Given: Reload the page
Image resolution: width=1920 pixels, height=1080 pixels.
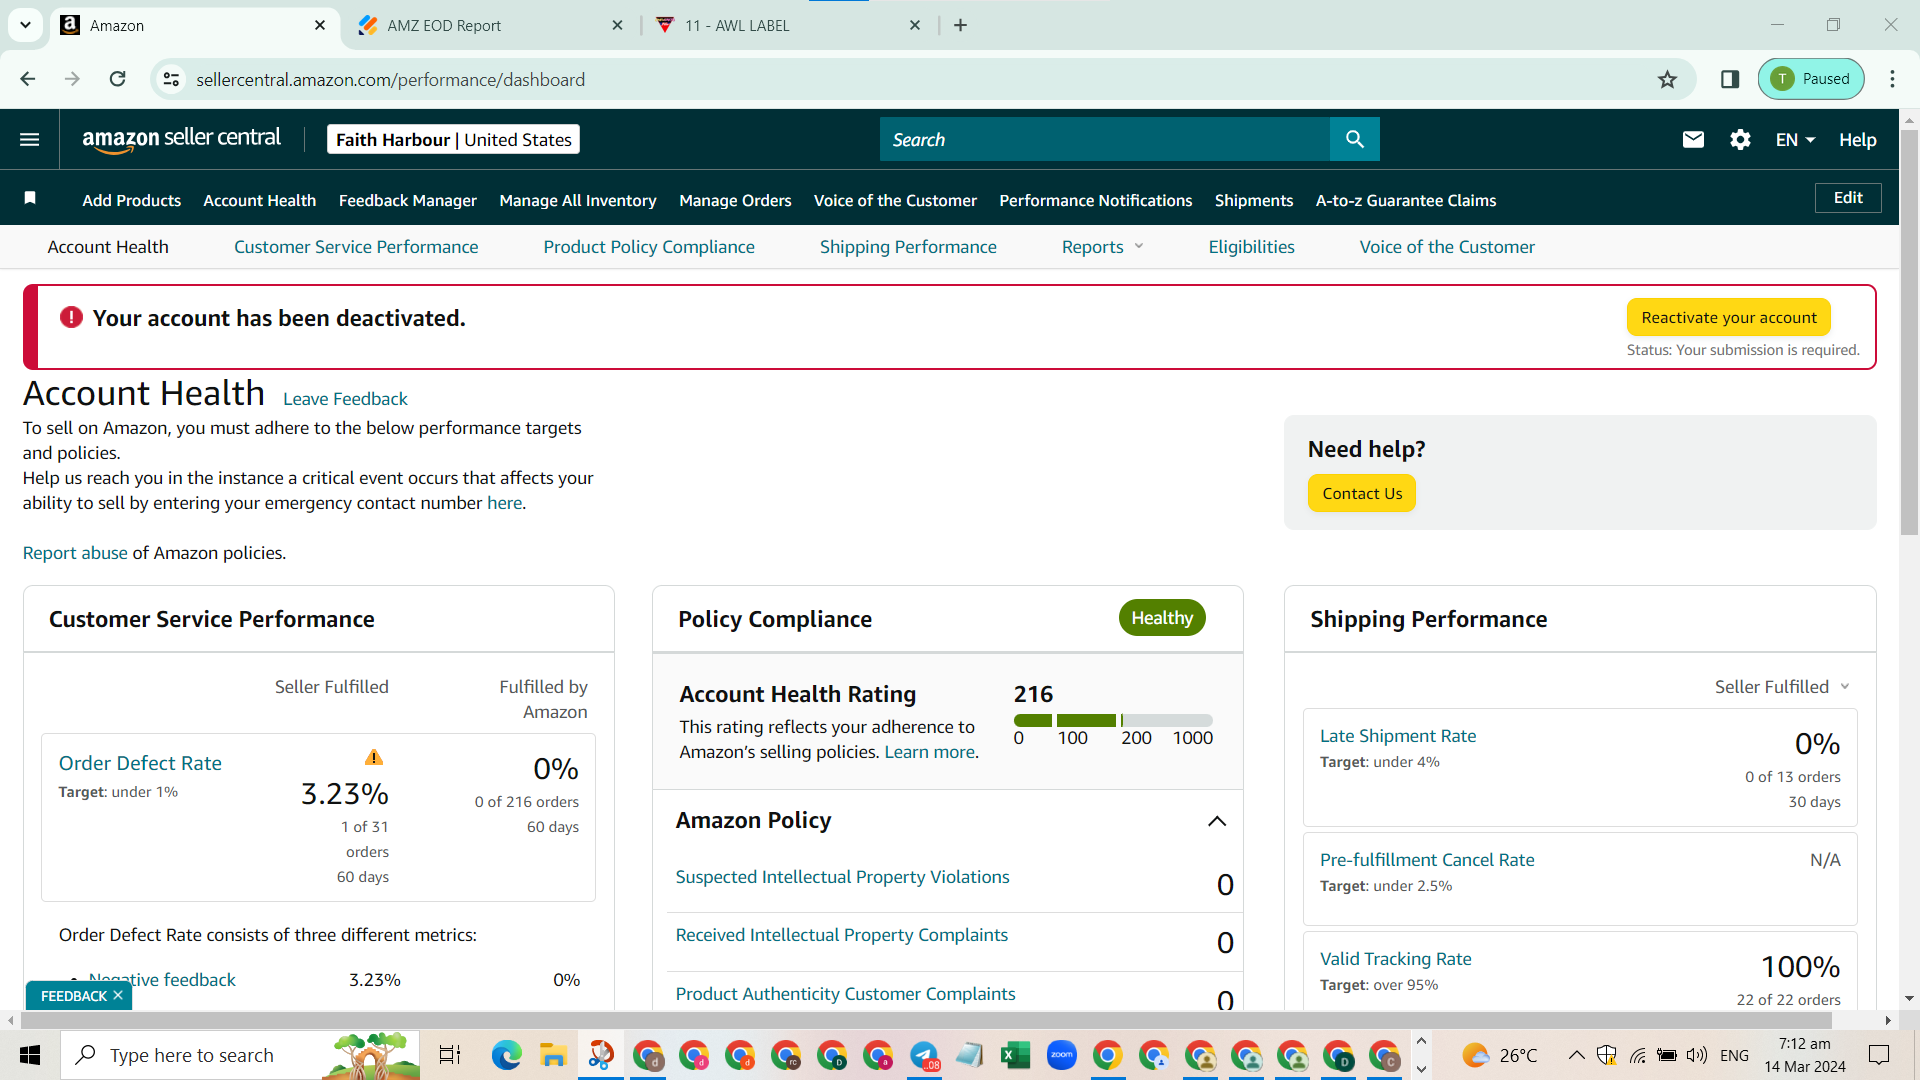Looking at the screenshot, I should [117, 79].
